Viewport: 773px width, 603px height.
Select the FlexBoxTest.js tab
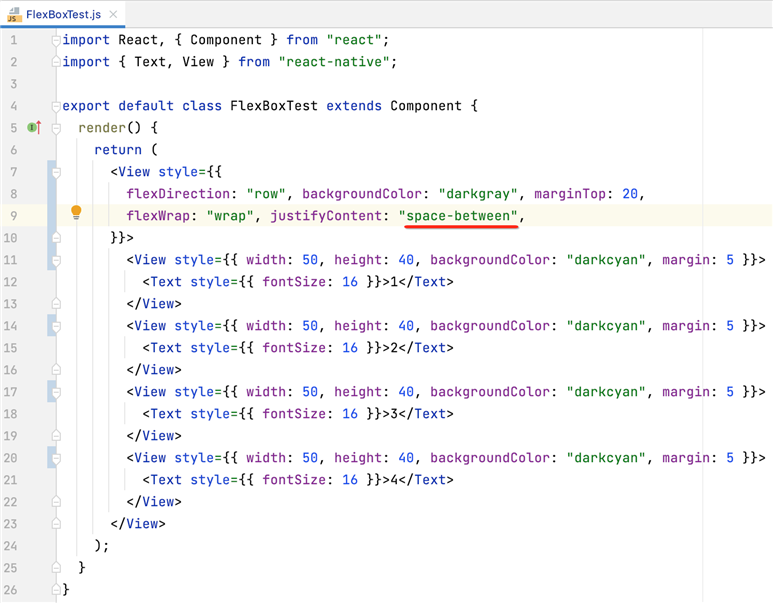[x=63, y=15]
